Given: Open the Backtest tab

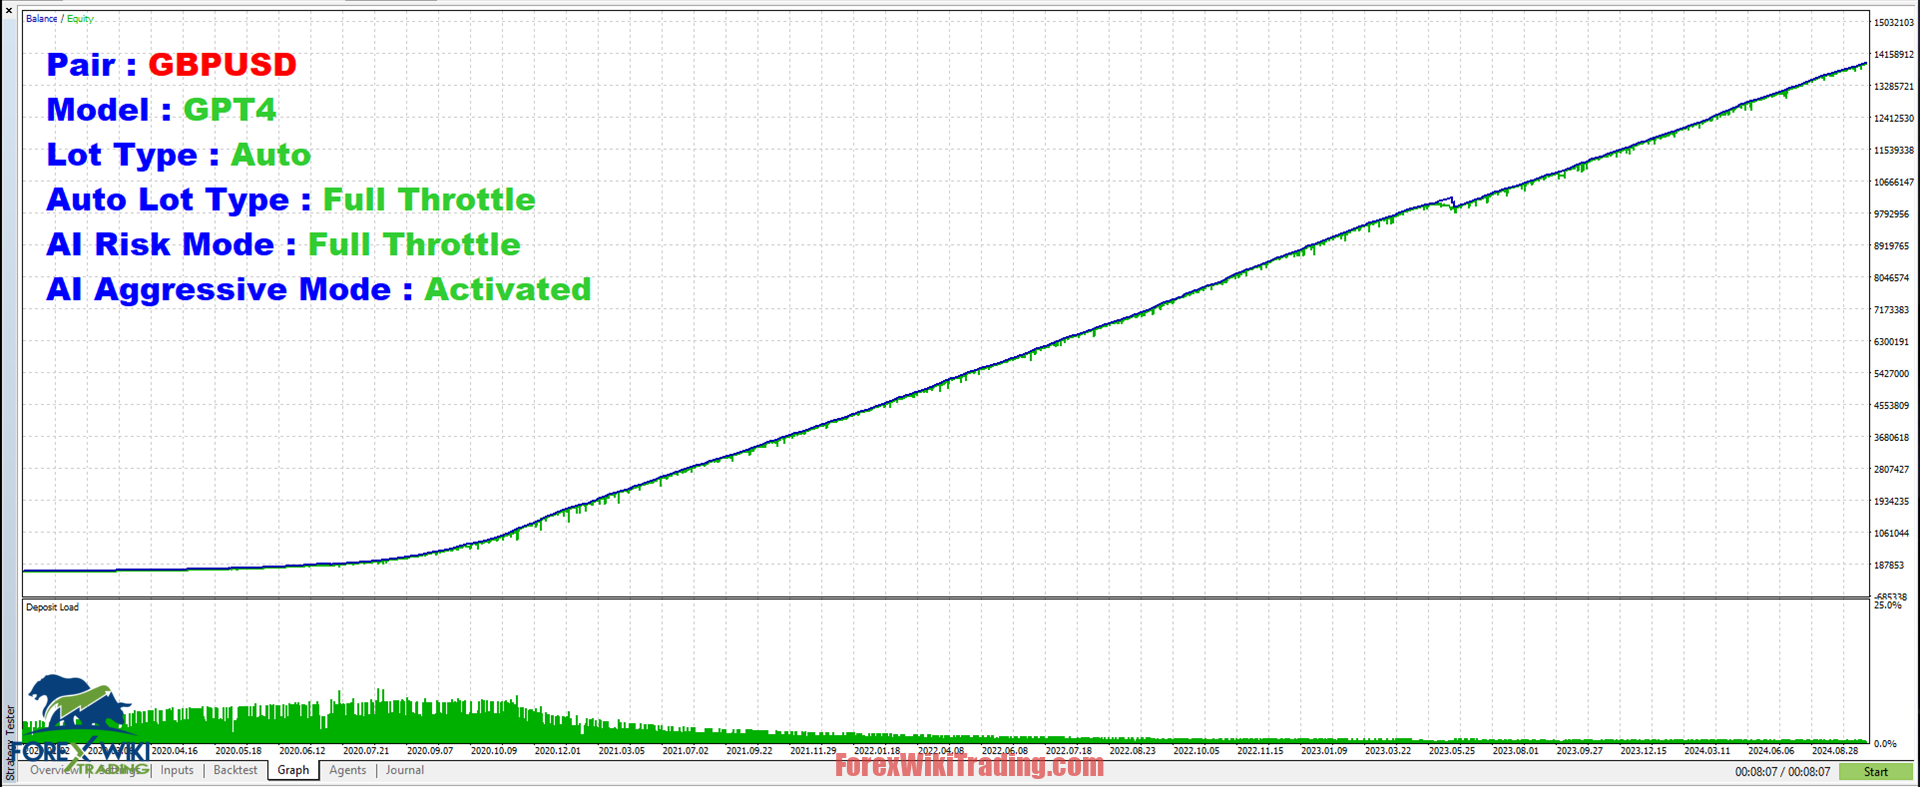Looking at the screenshot, I should pos(235,770).
